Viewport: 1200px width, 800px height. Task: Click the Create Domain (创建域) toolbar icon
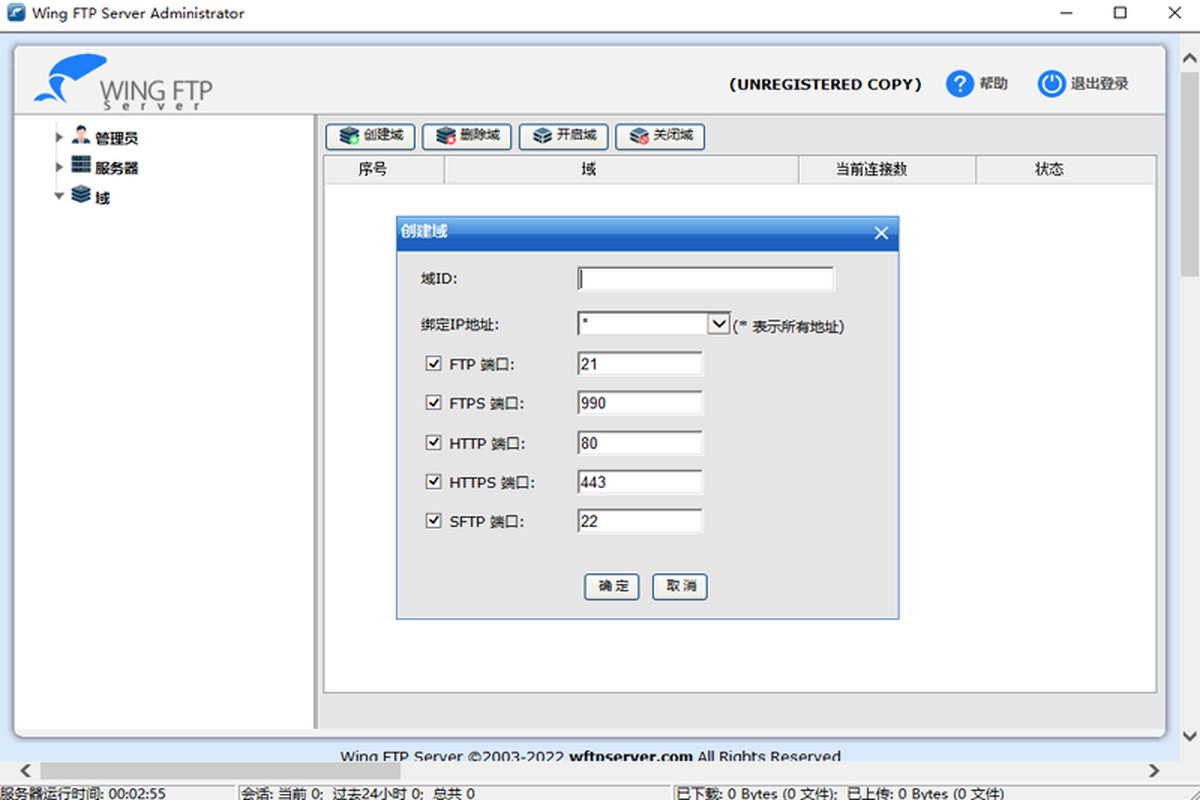pos(349,136)
